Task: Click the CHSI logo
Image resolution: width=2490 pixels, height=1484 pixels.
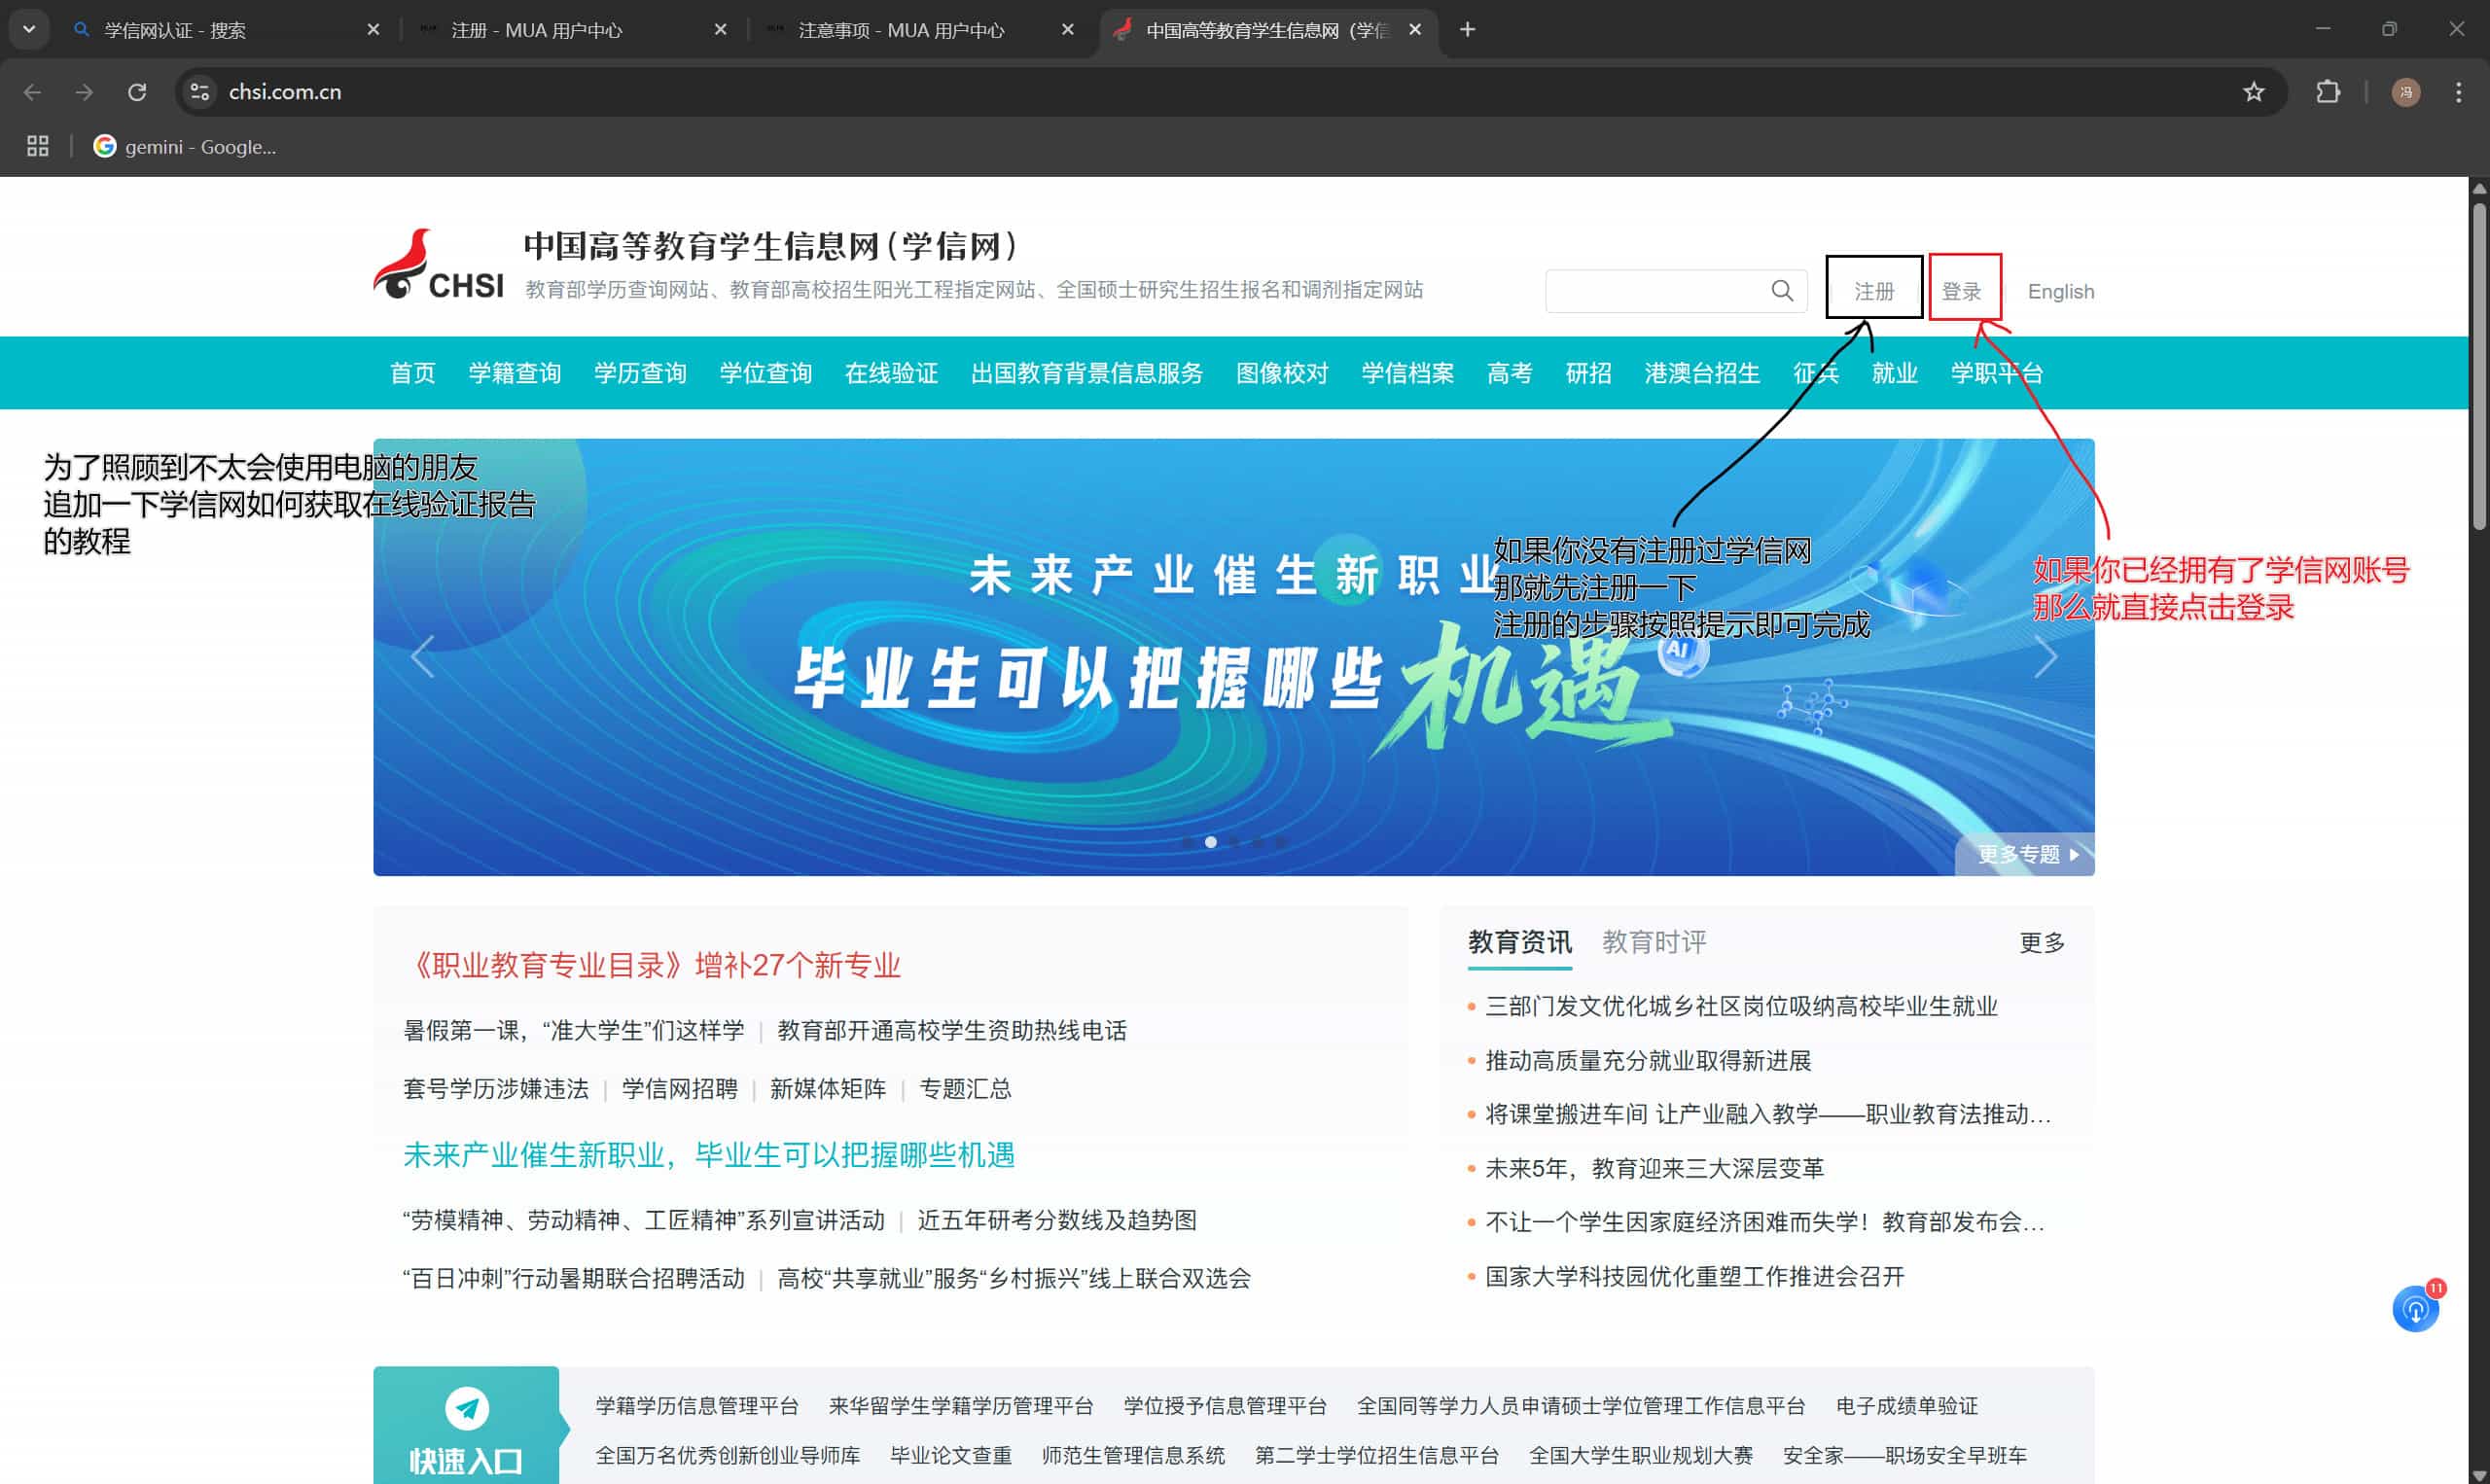Action: (x=438, y=265)
